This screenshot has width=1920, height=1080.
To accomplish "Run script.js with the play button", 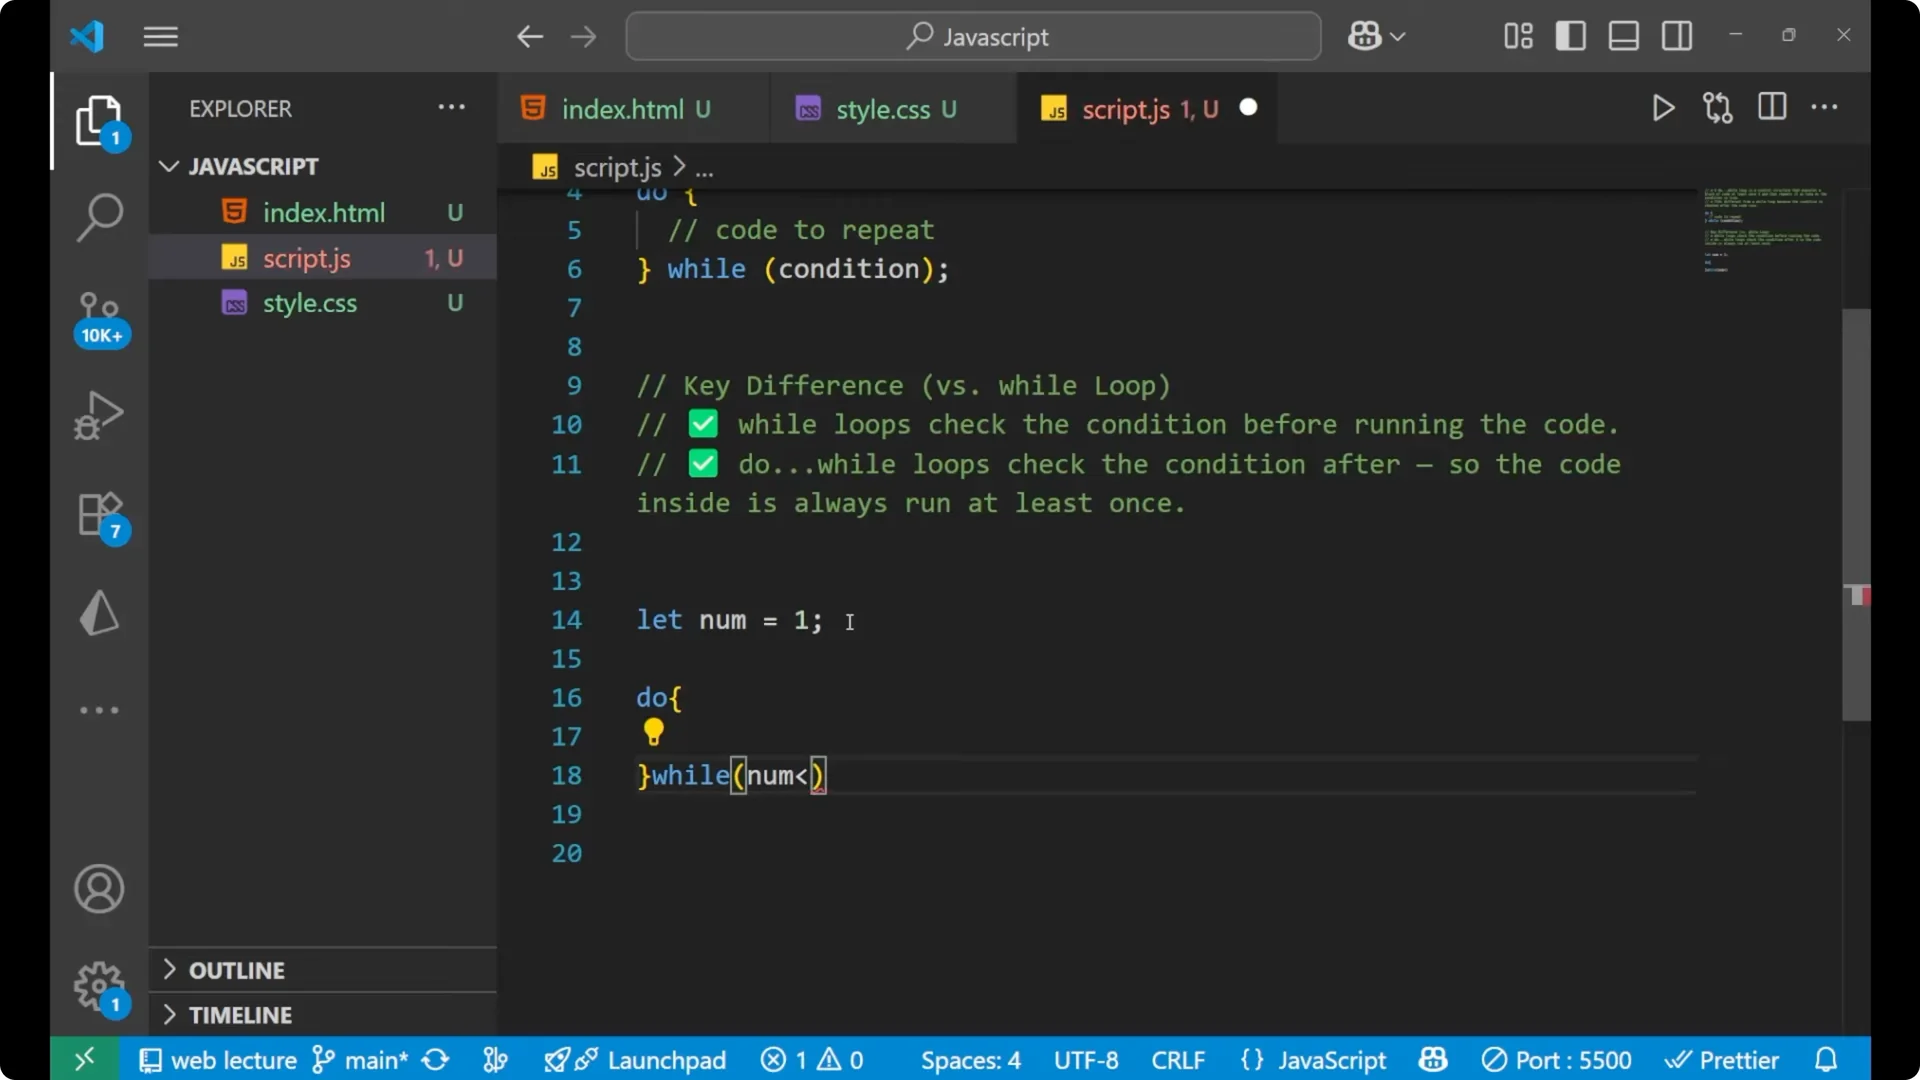I will coord(1663,107).
